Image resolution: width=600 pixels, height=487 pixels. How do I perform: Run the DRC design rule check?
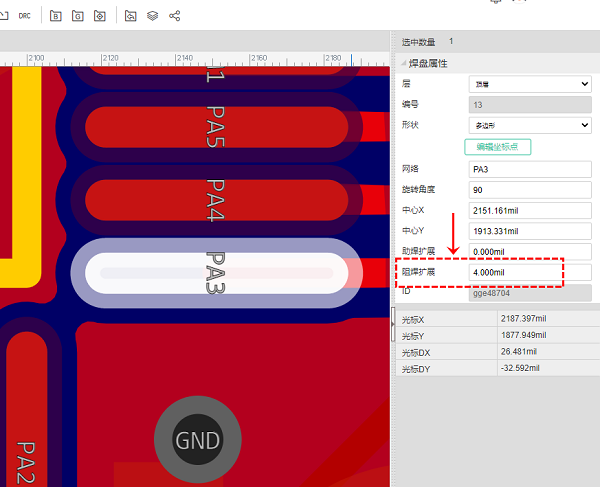point(24,16)
